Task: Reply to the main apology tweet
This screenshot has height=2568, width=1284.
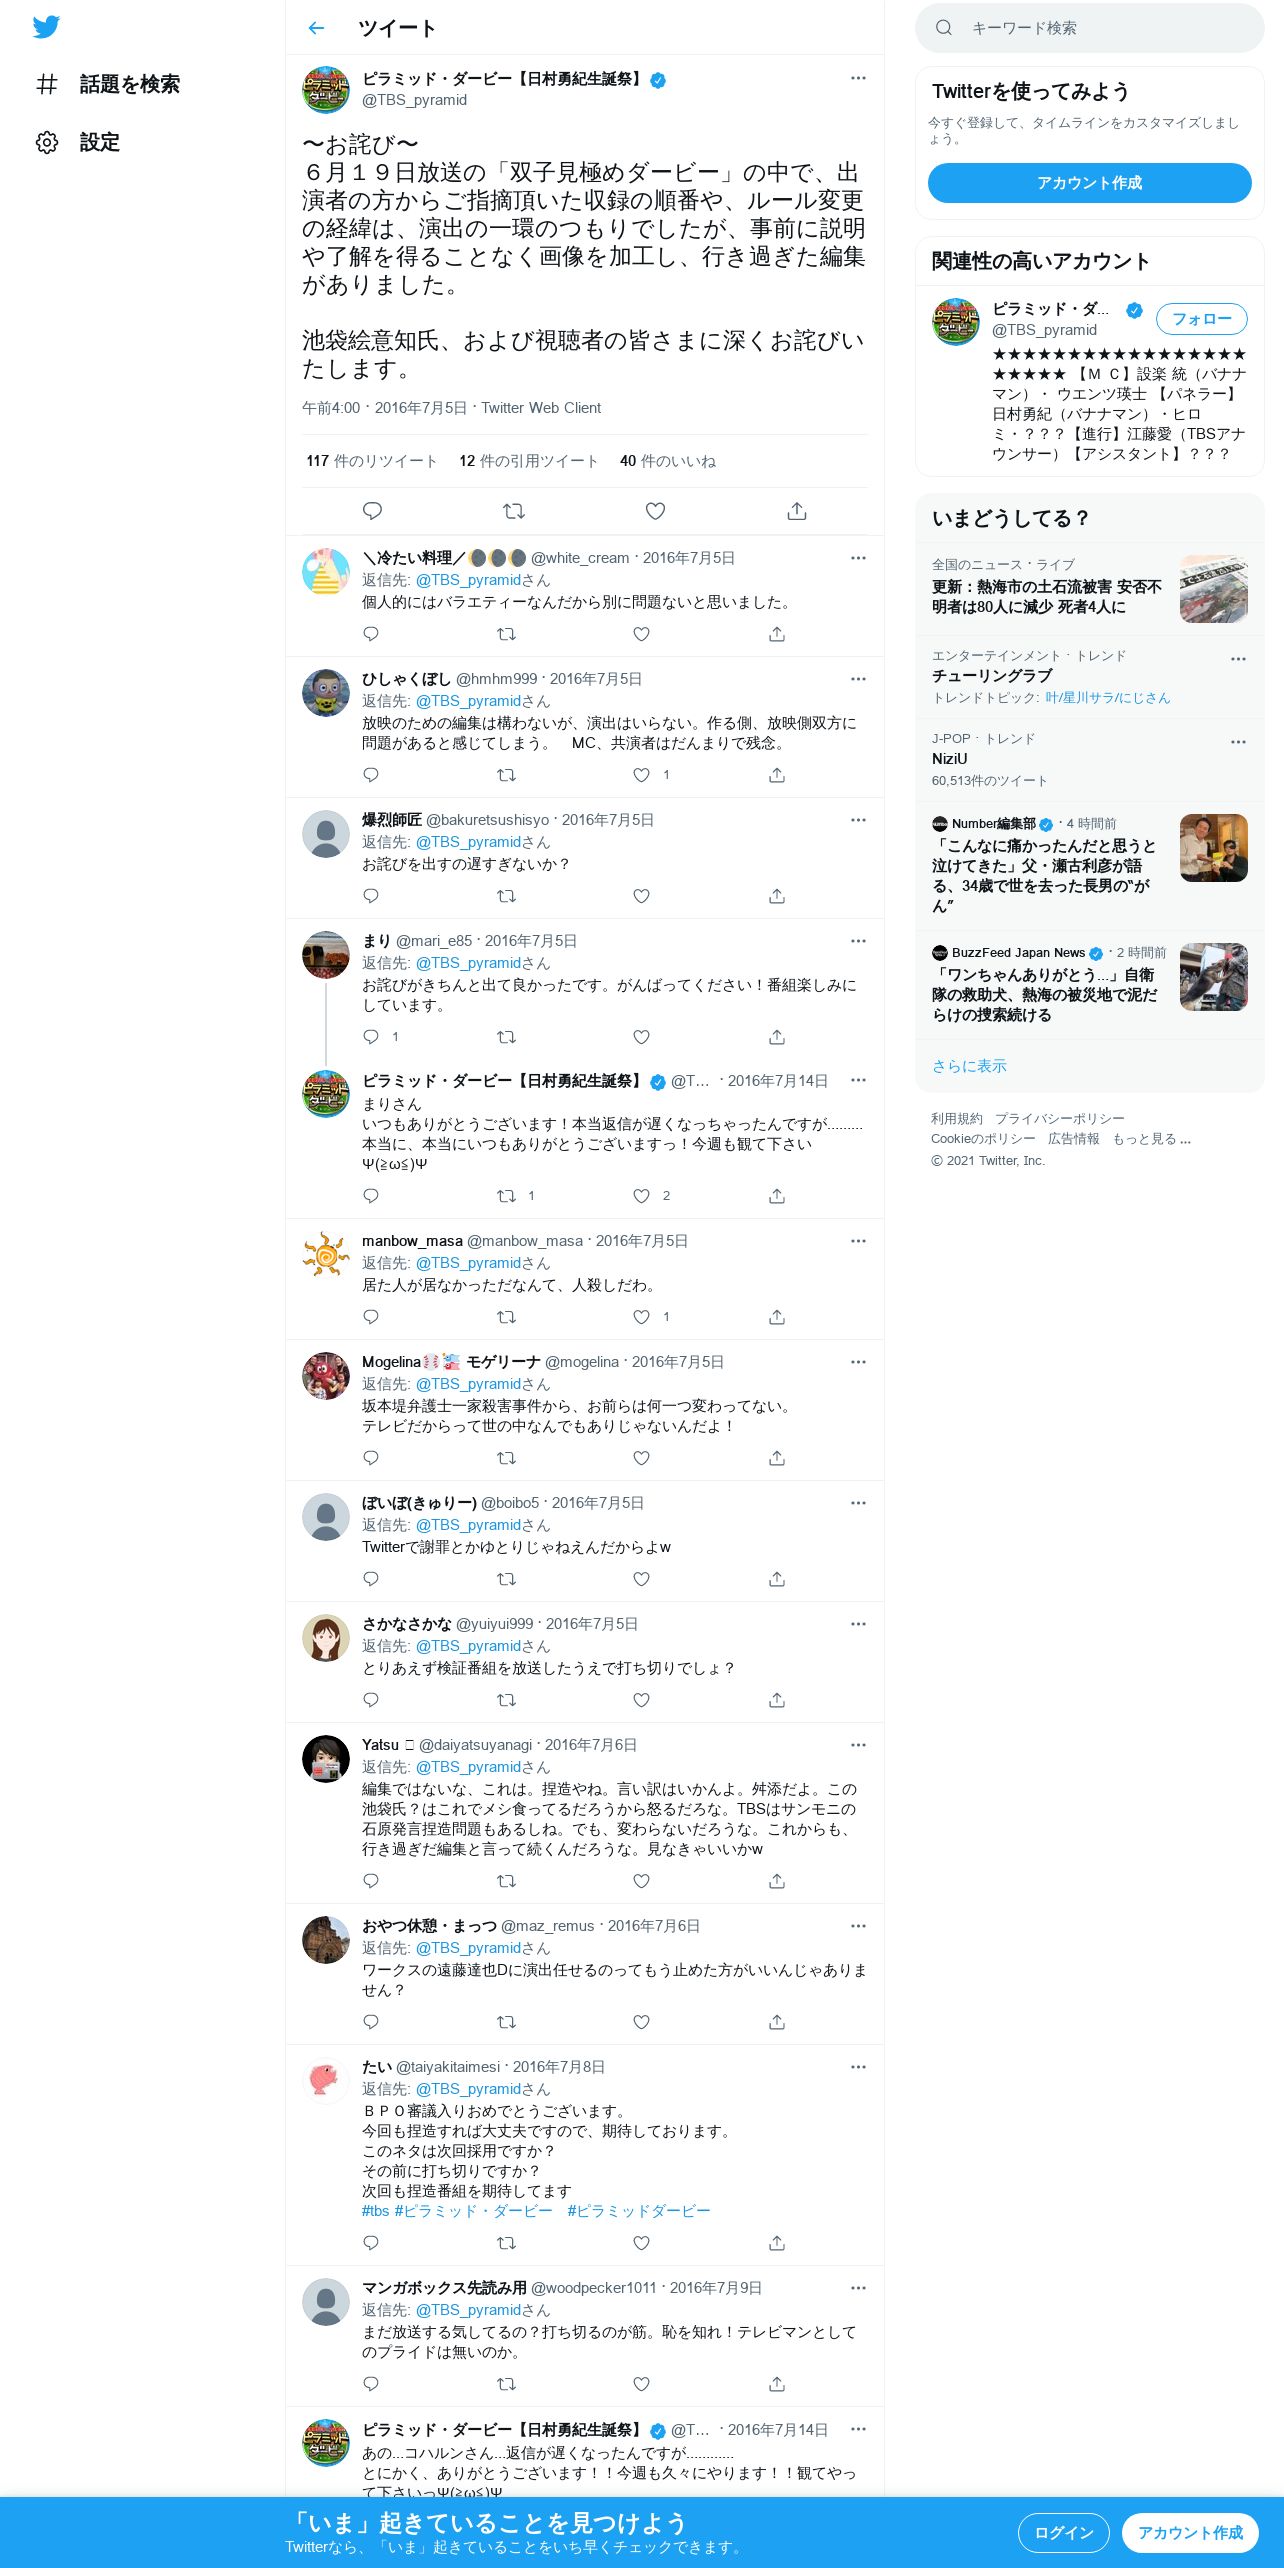Action: (372, 511)
